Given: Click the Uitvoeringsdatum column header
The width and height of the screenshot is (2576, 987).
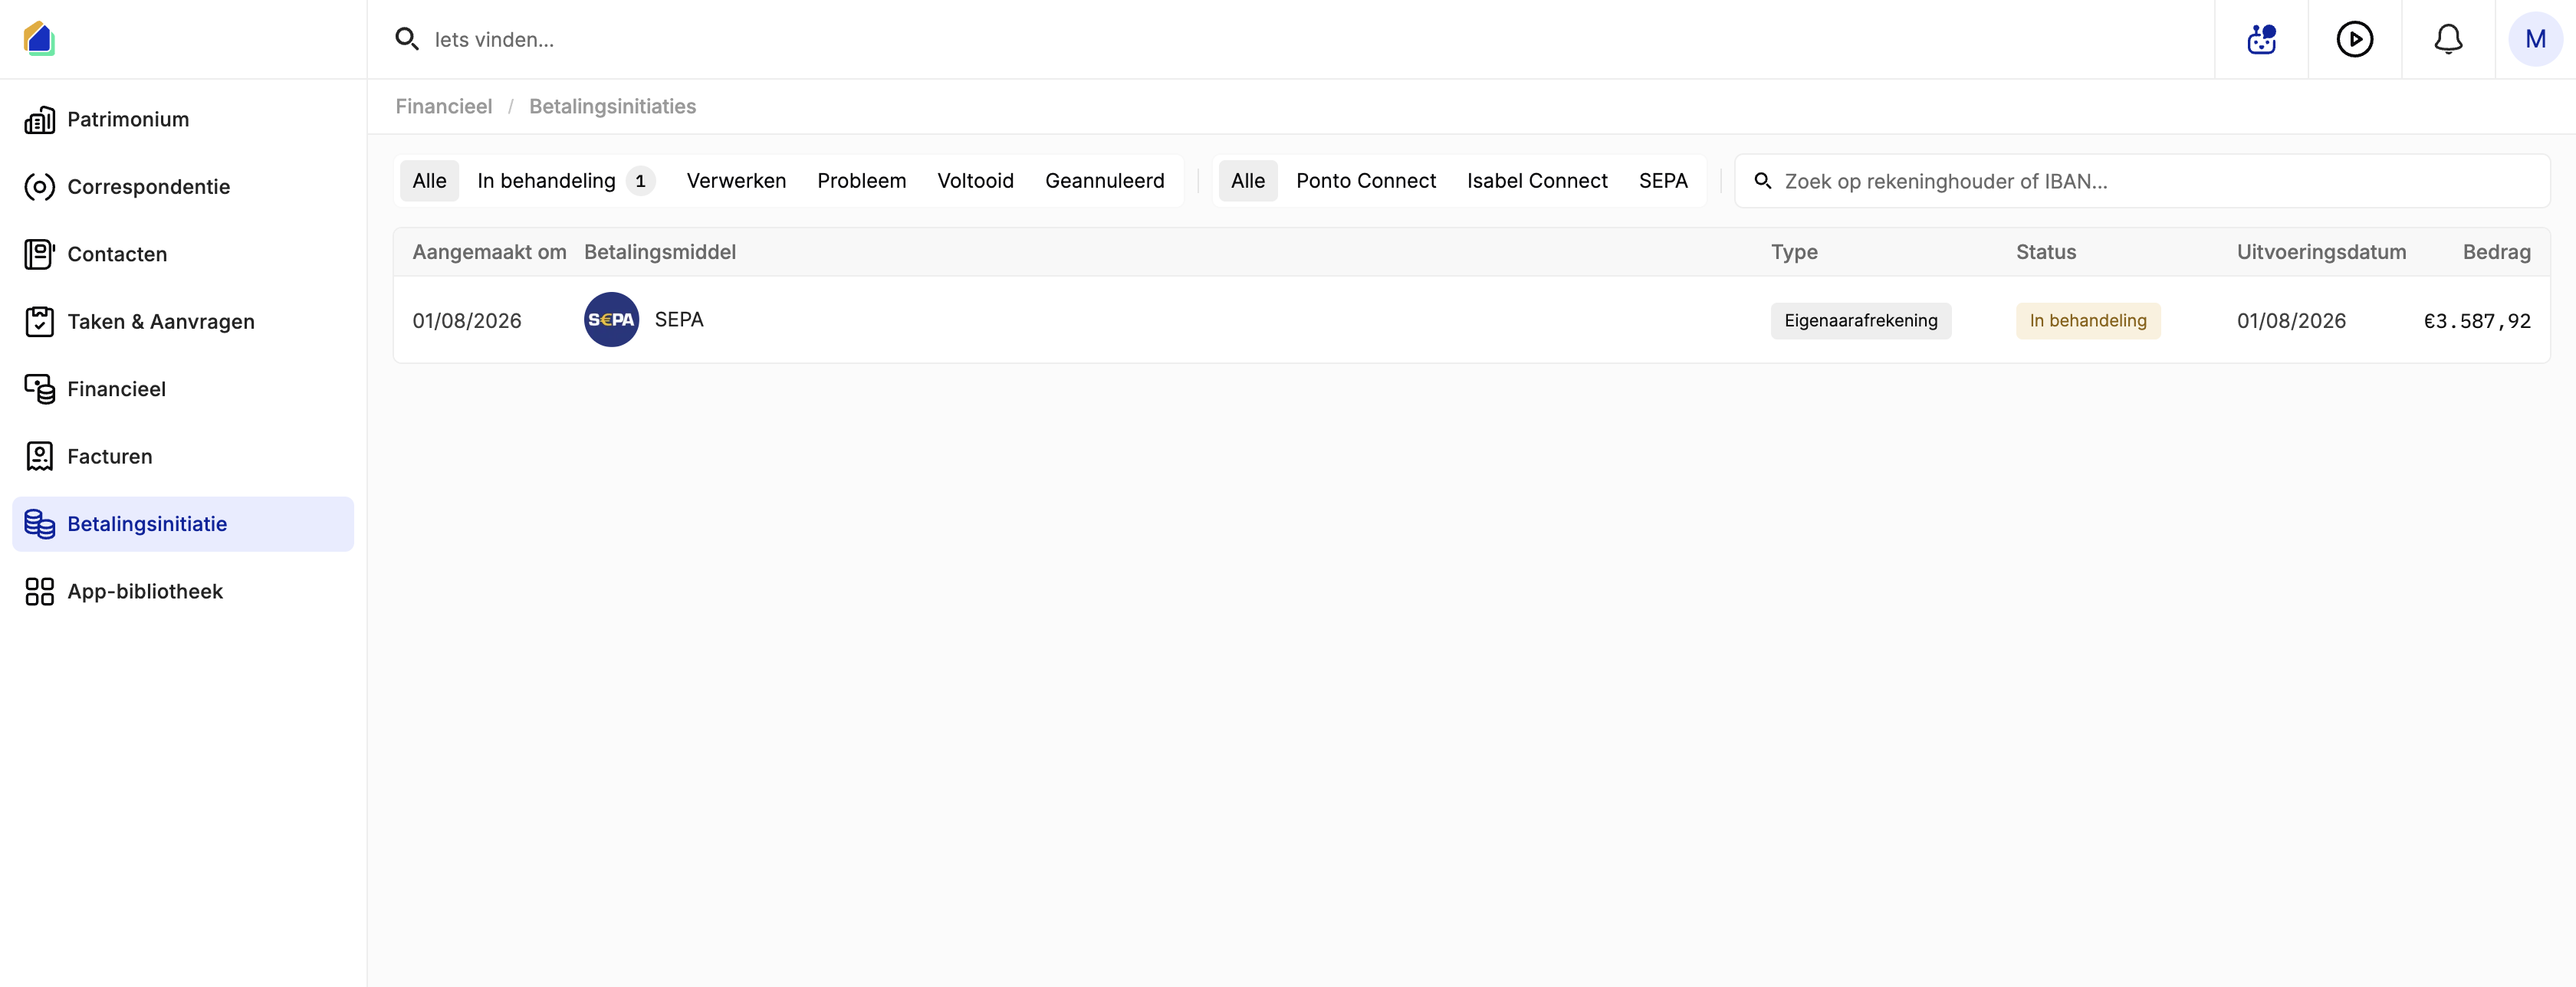Looking at the screenshot, I should tap(2321, 252).
